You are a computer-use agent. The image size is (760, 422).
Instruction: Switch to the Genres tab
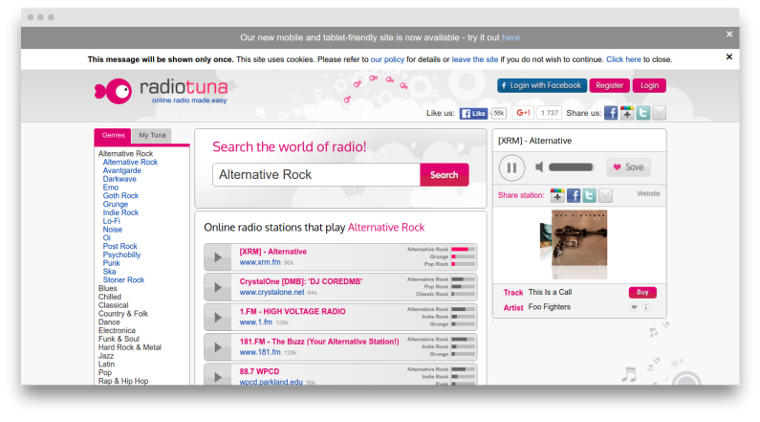point(113,136)
